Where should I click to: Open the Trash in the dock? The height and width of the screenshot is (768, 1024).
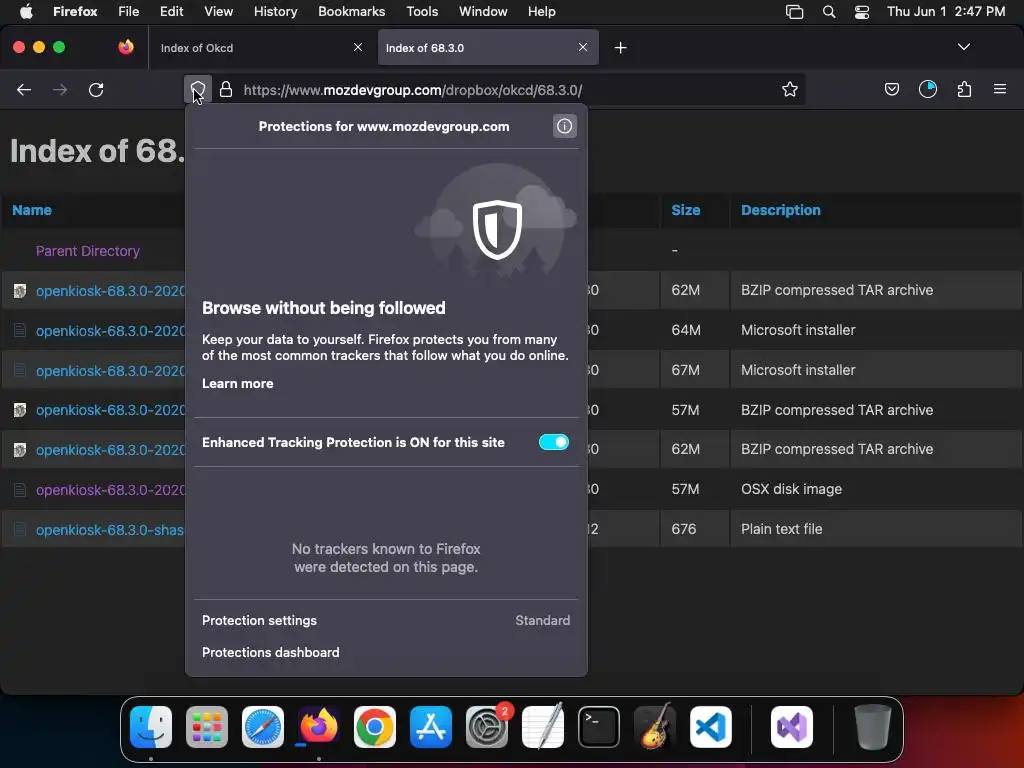pyautogui.click(x=872, y=727)
